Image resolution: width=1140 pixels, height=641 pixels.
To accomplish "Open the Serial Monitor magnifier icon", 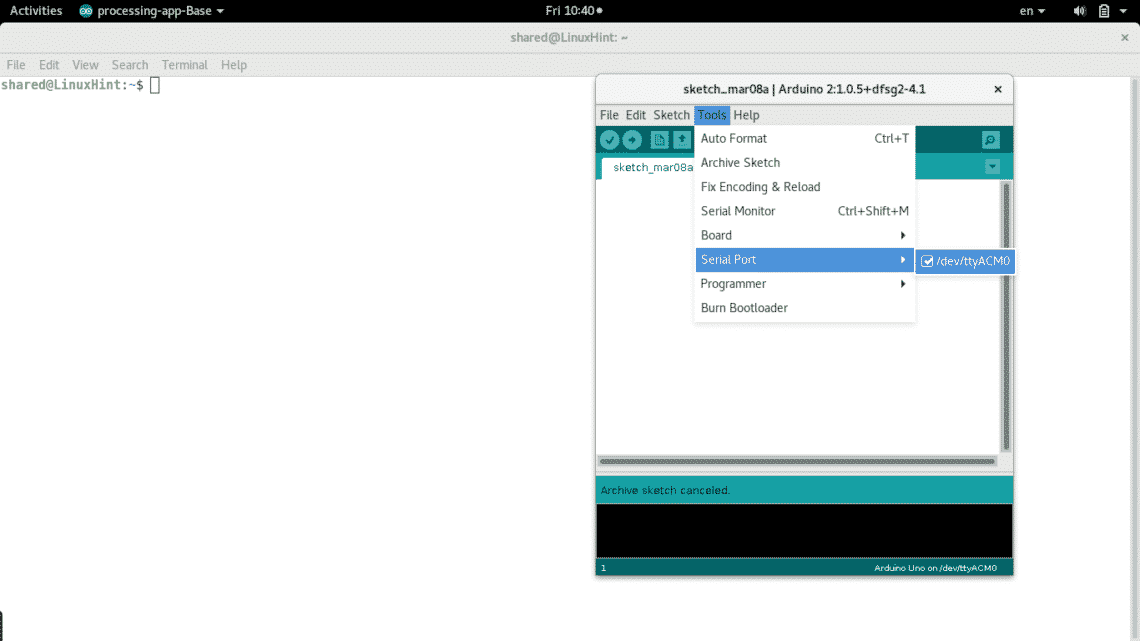I will [990, 140].
